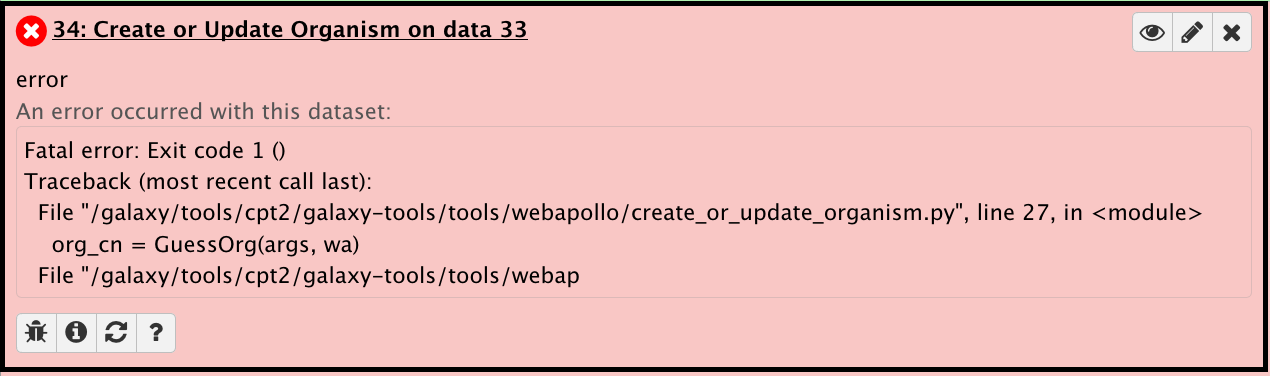Click blank pink area beside the help icon

tap(700, 333)
